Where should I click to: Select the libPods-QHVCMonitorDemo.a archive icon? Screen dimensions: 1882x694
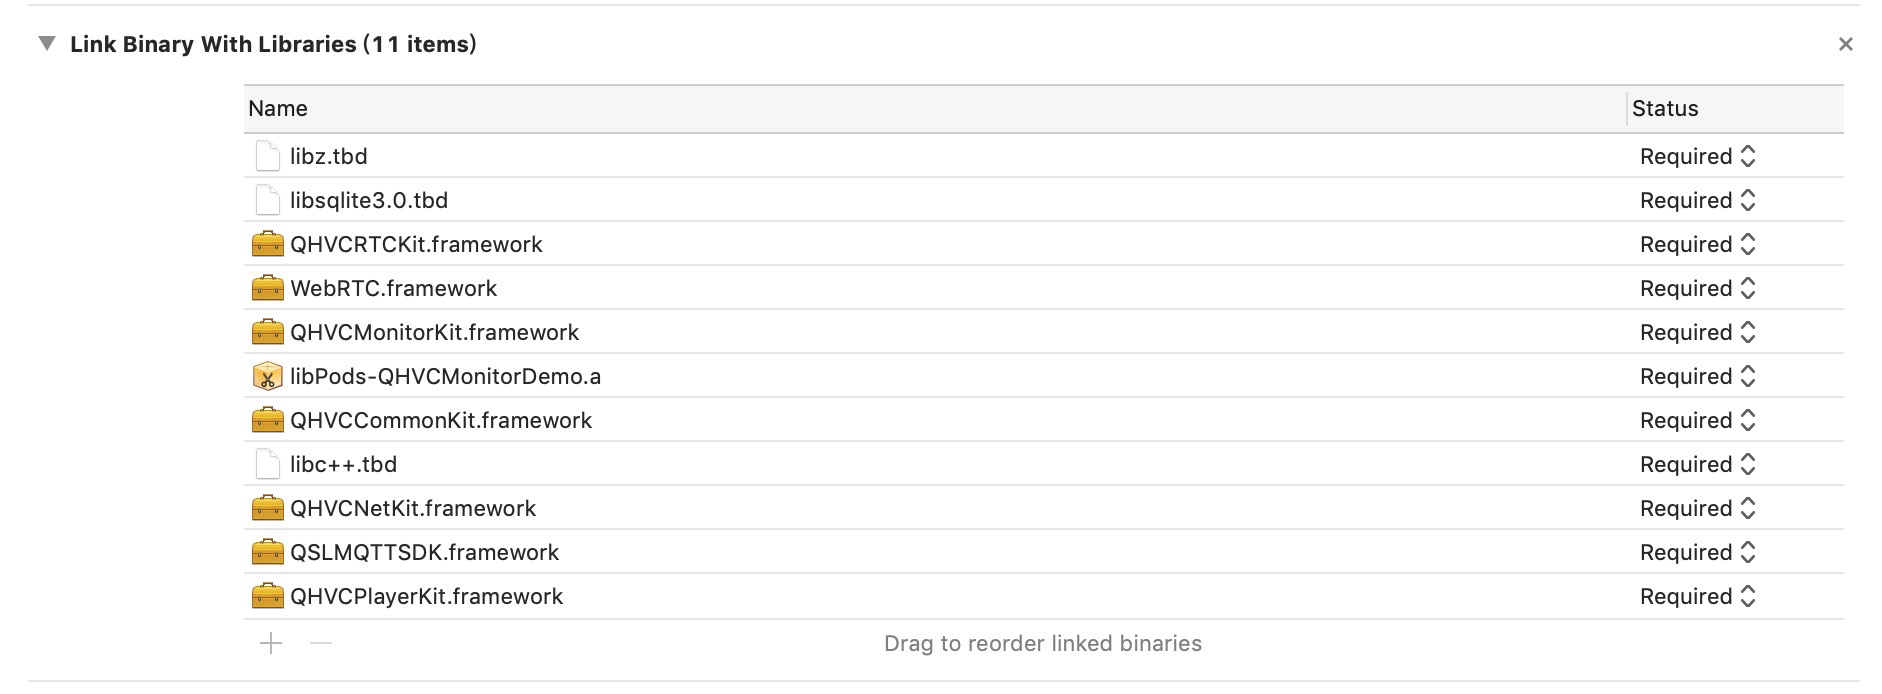tap(267, 376)
